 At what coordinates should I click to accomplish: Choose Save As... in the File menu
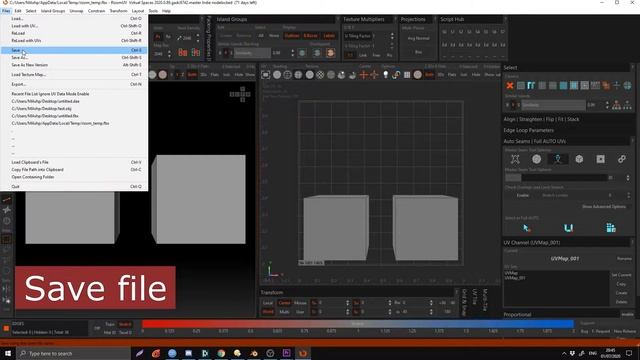click(73, 58)
